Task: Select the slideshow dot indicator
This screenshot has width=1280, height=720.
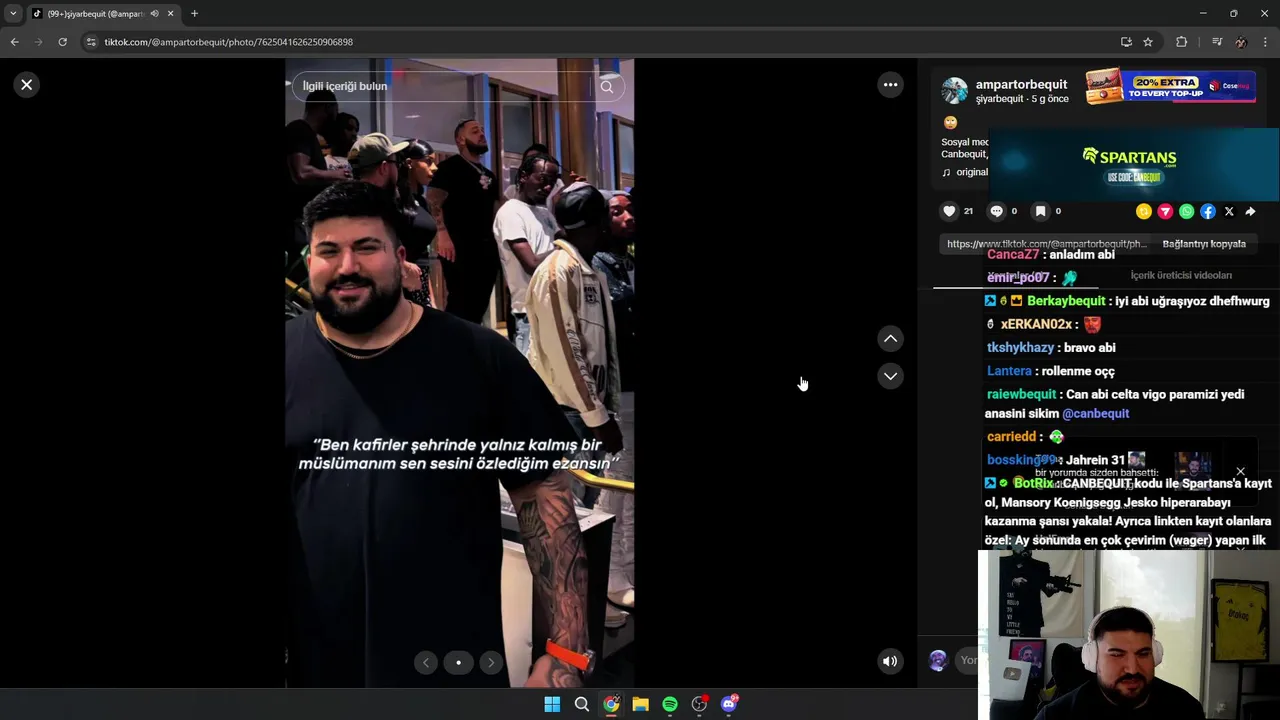Action: [458, 662]
